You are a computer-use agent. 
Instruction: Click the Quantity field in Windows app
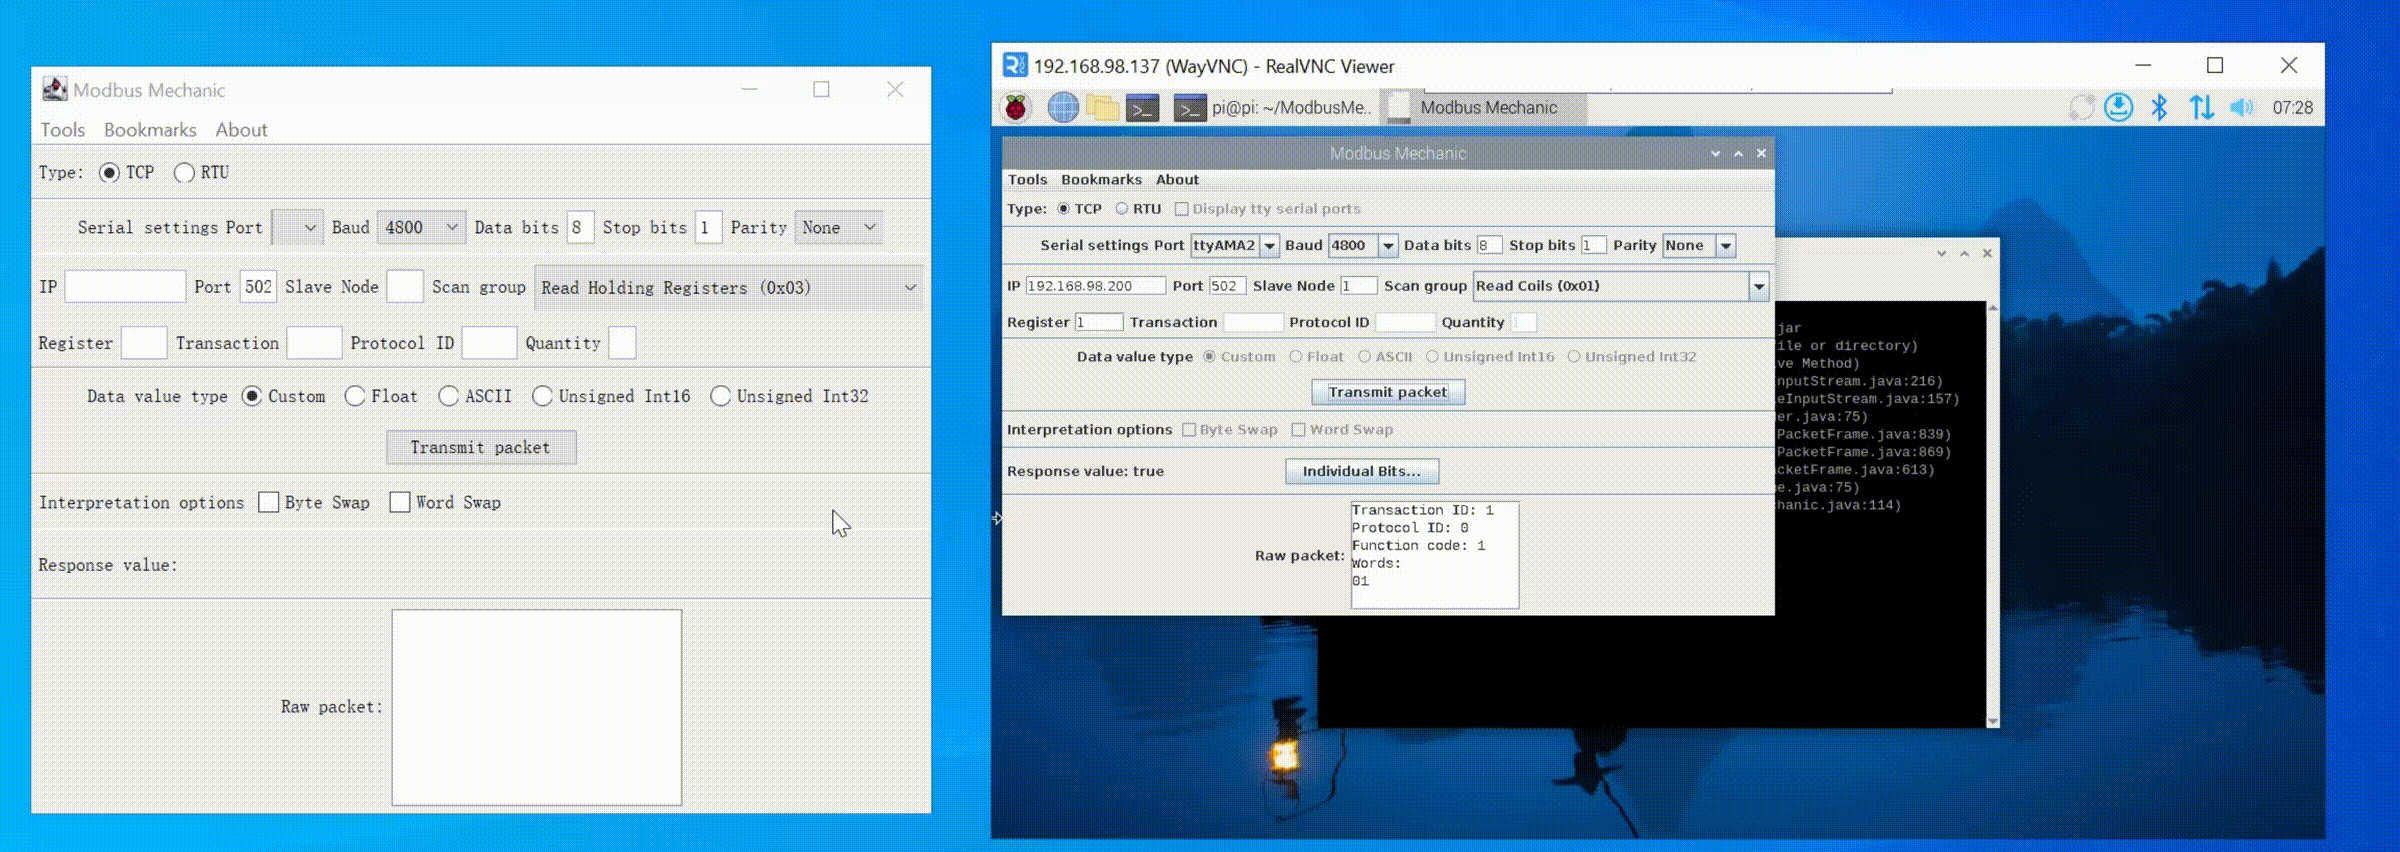pos(622,343)
